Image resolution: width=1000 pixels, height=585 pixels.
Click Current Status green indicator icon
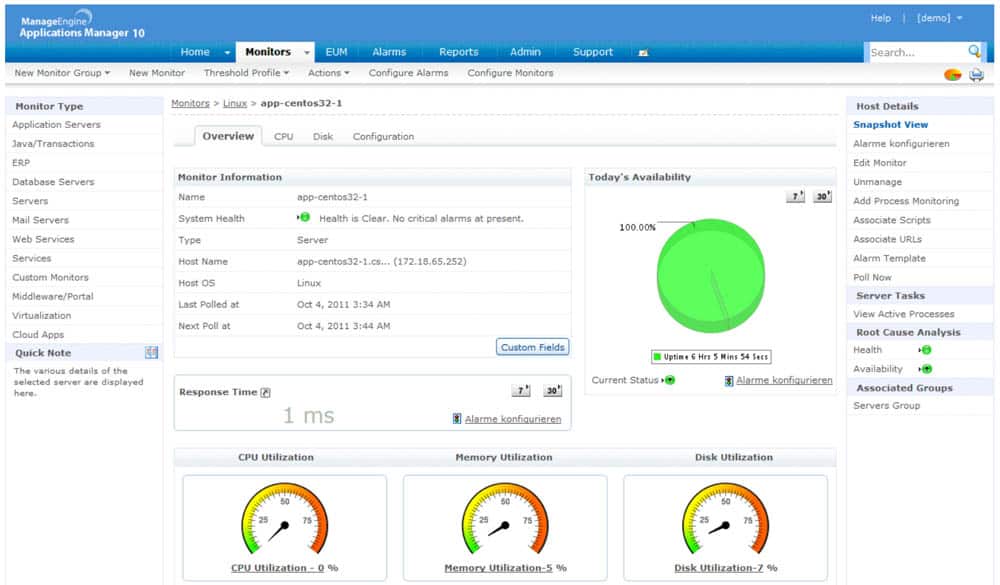point(669,380)
